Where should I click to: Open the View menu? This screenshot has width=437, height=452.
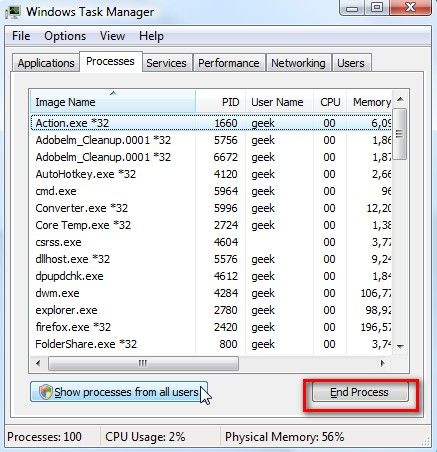(112, 36)
